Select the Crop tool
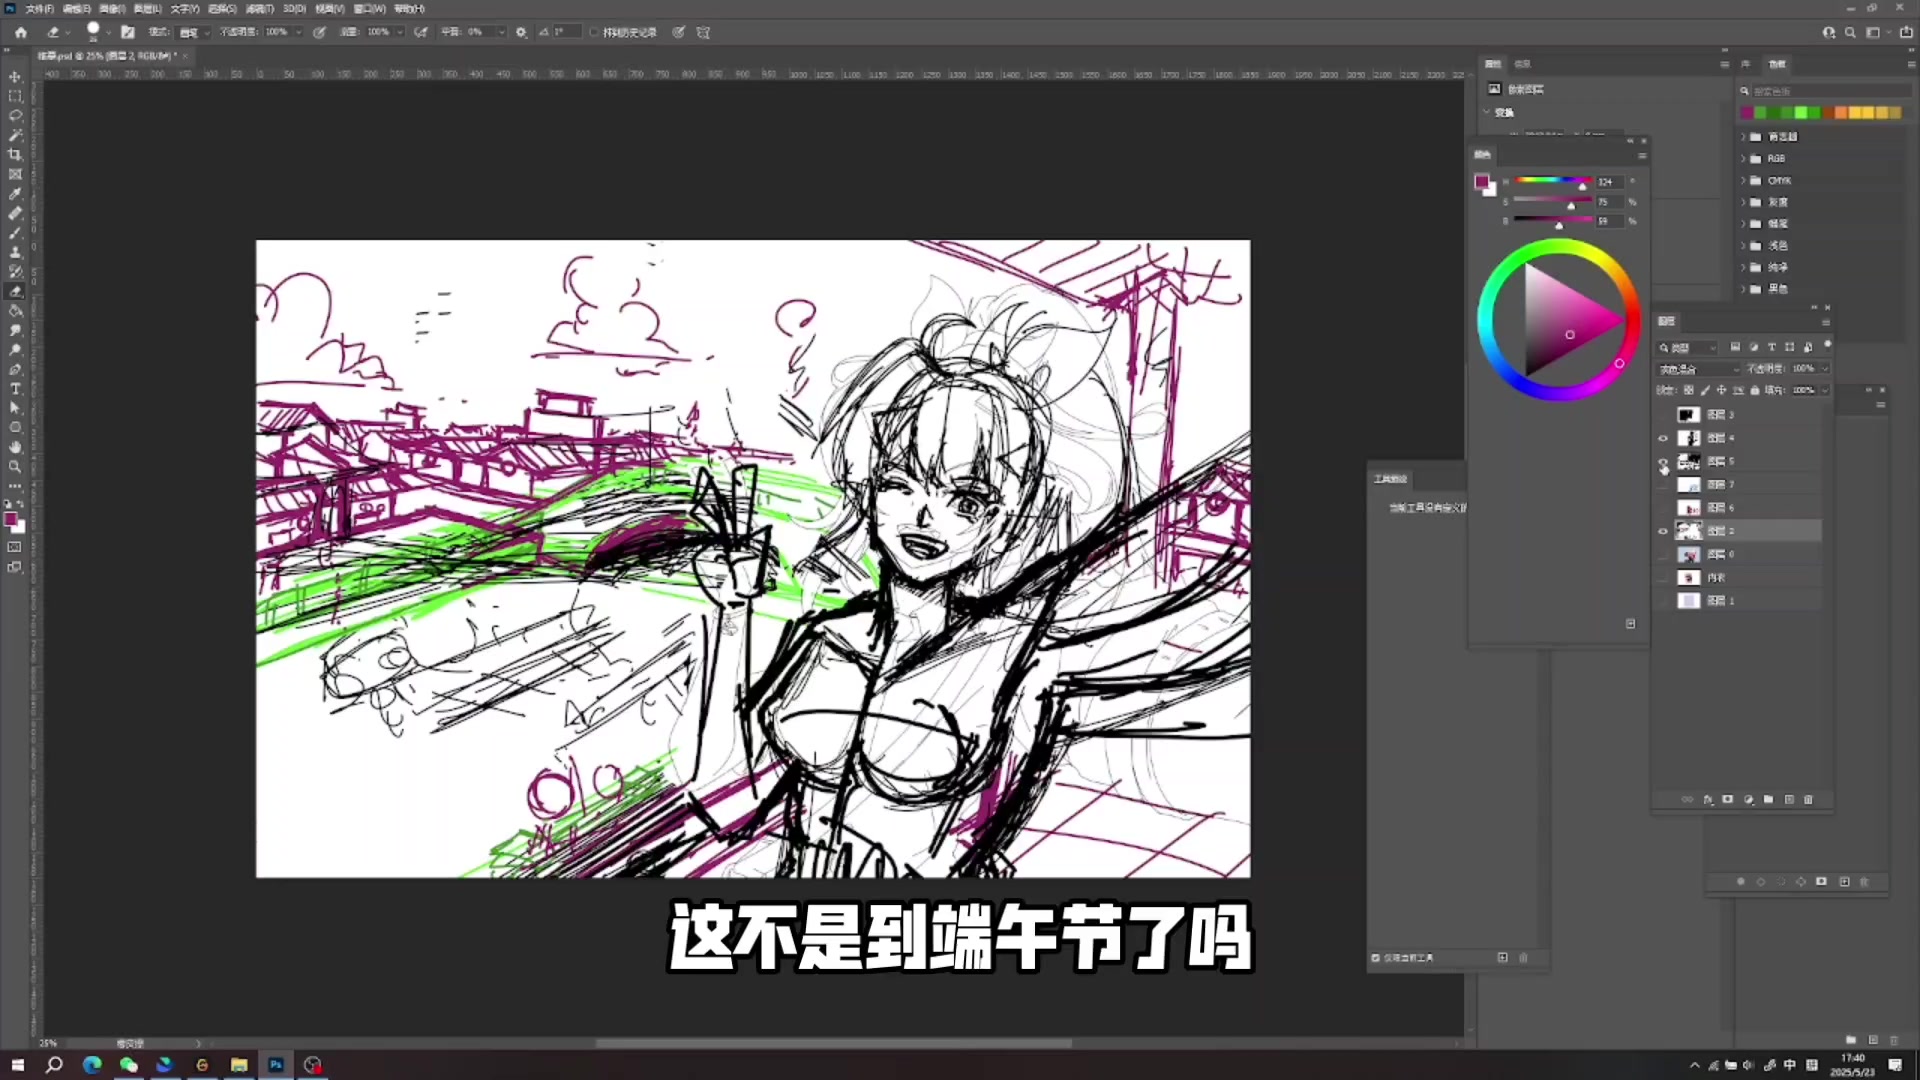1920x1080 pixels. (15, 155)
